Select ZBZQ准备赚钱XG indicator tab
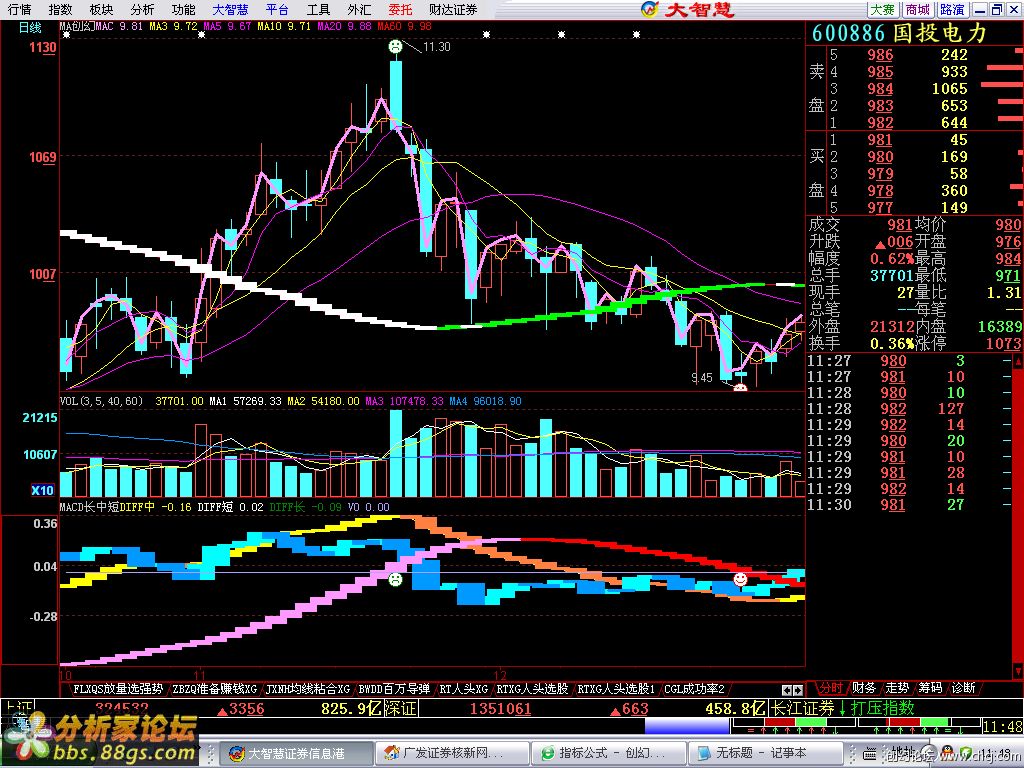1024x768 pixels. 215,688
